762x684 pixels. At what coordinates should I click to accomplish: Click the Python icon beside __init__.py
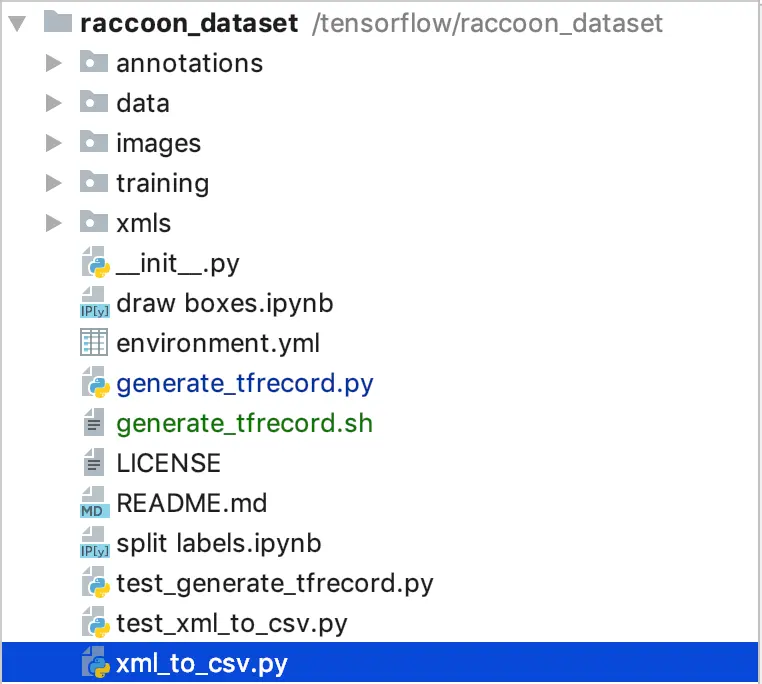(94, 263)
